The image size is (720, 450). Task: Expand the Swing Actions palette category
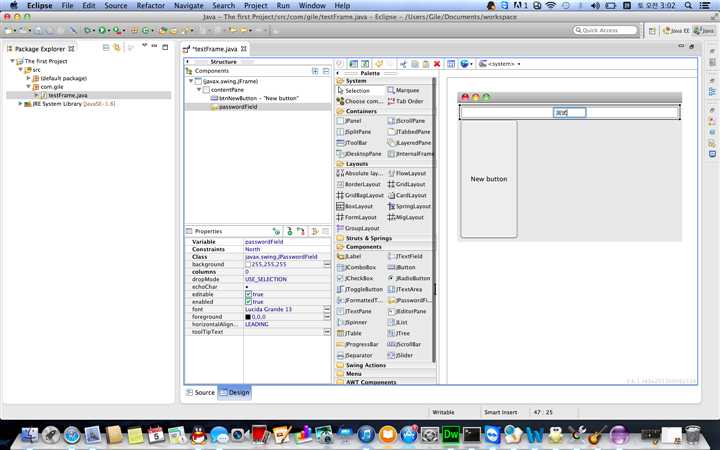tap(361, 366)
